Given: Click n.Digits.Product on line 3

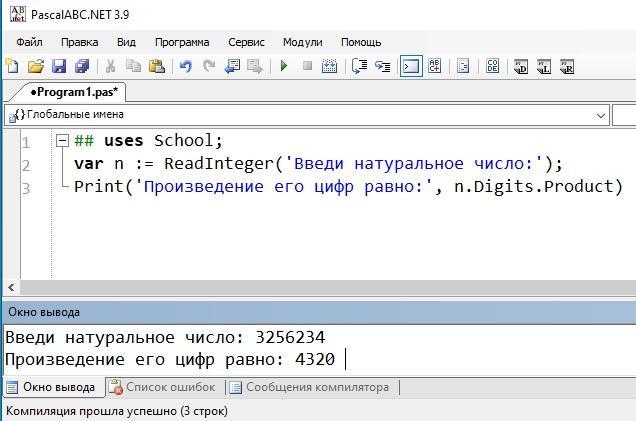Looking at the screenshot, I should pos(534,187).
